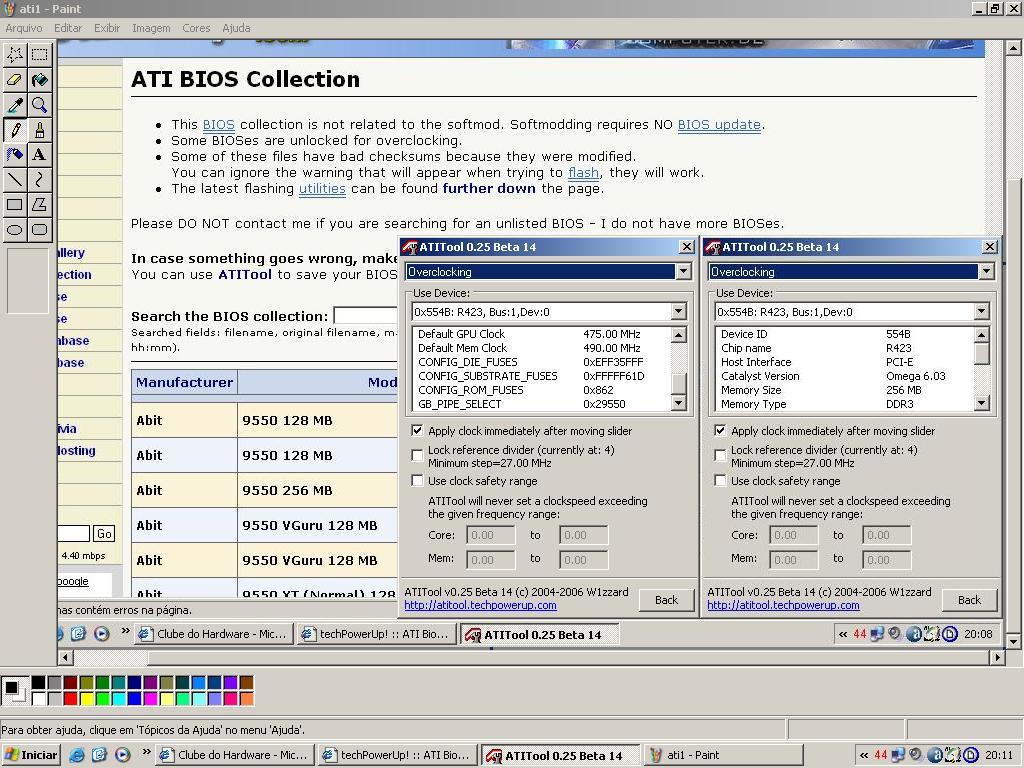Pick the Polygon shape tool
Image resolution: width=1024 pixels, height=768 pixels.
coord(40,204)
